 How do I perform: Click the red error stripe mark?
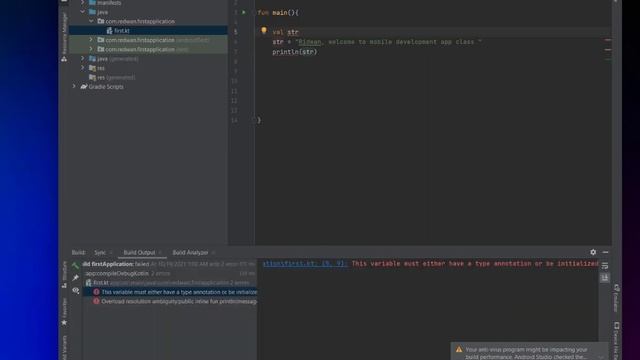click(x=608, y=40)
